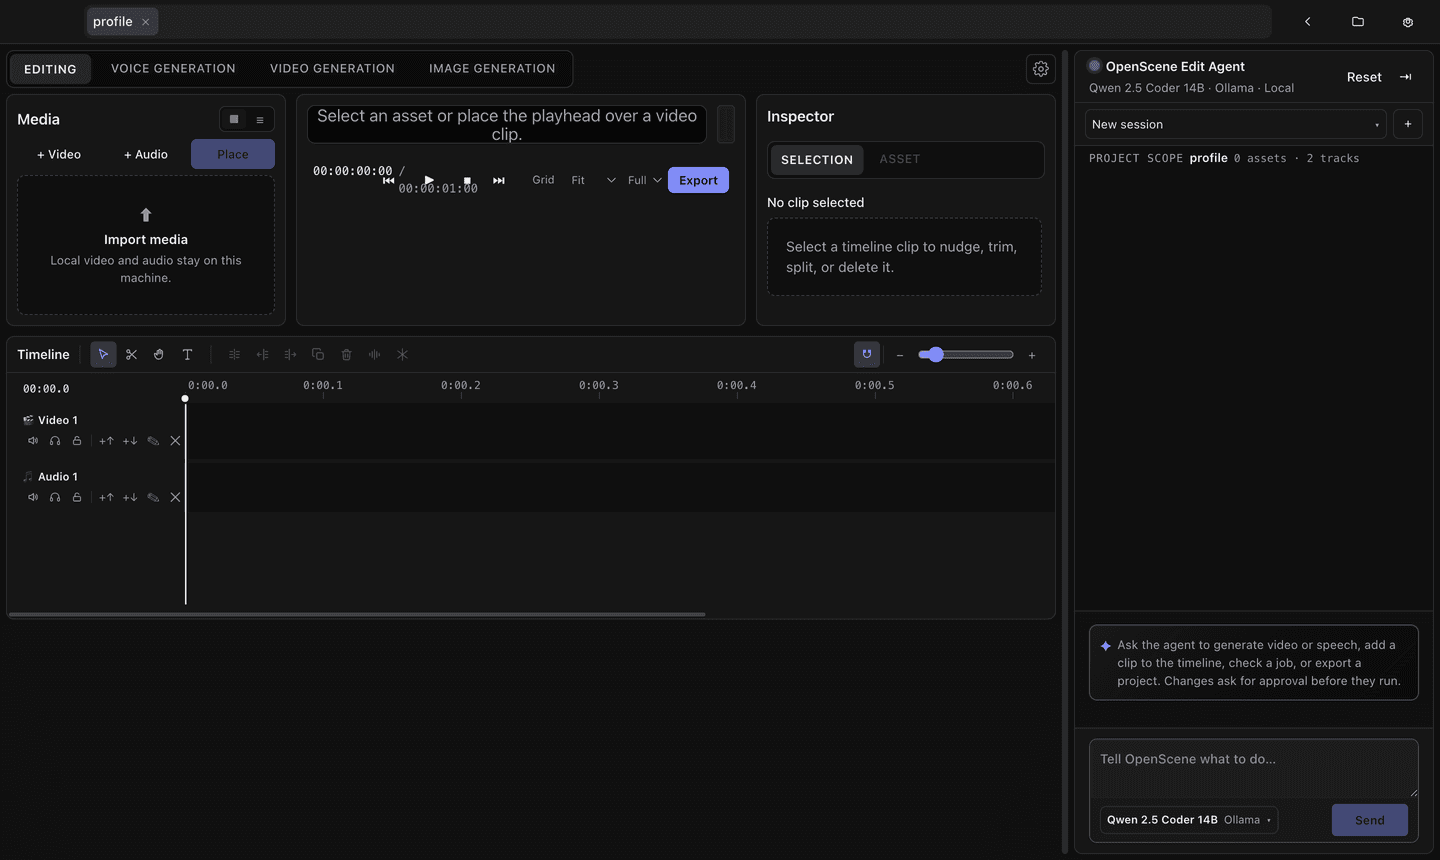Click the Export button
The height and width of the screenshot is (860, 1440).
pos(698,180)
